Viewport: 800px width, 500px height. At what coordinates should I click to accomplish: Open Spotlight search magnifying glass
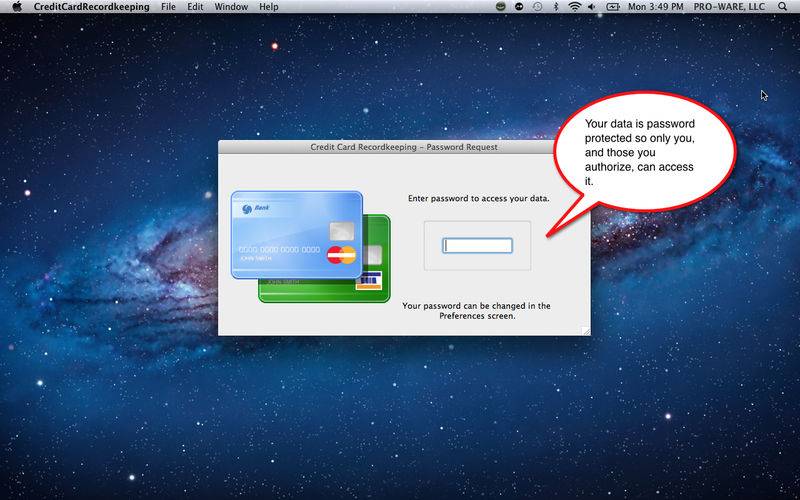coord(783,7)
